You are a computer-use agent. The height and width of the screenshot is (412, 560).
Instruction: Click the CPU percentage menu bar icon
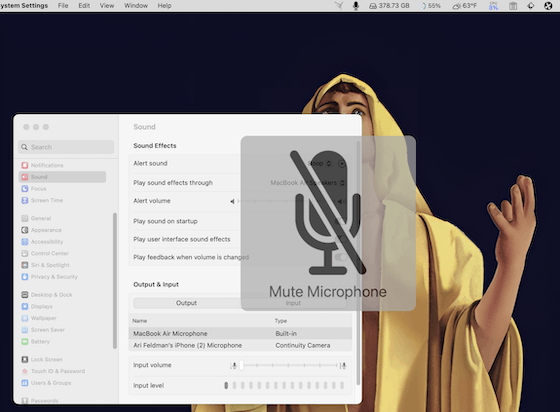pyautogui.click(x=493, y=6)
